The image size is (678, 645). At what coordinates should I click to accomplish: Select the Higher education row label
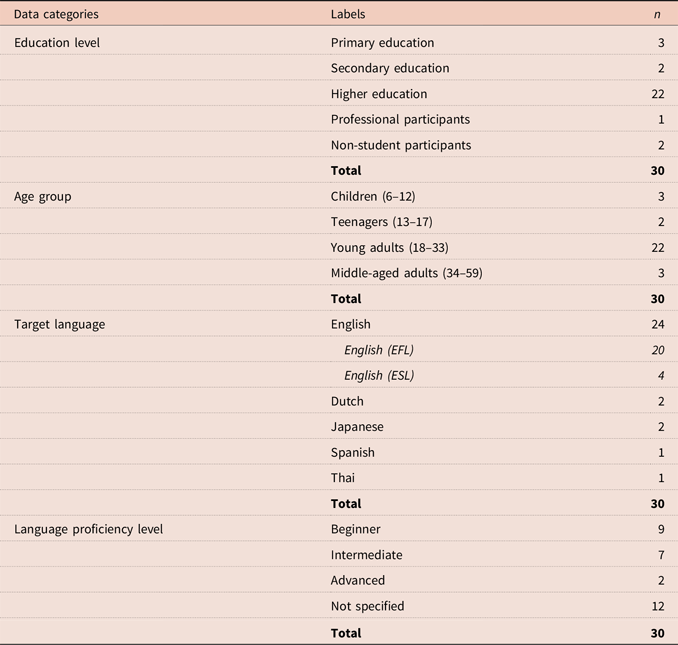click(379, 94)
